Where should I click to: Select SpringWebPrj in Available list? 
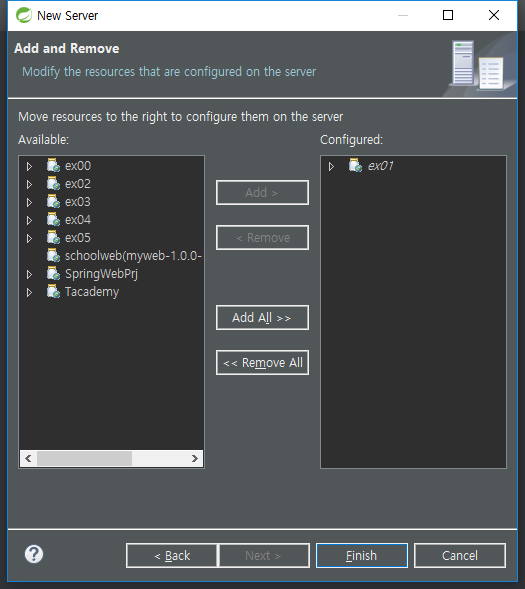pos(101,274)
